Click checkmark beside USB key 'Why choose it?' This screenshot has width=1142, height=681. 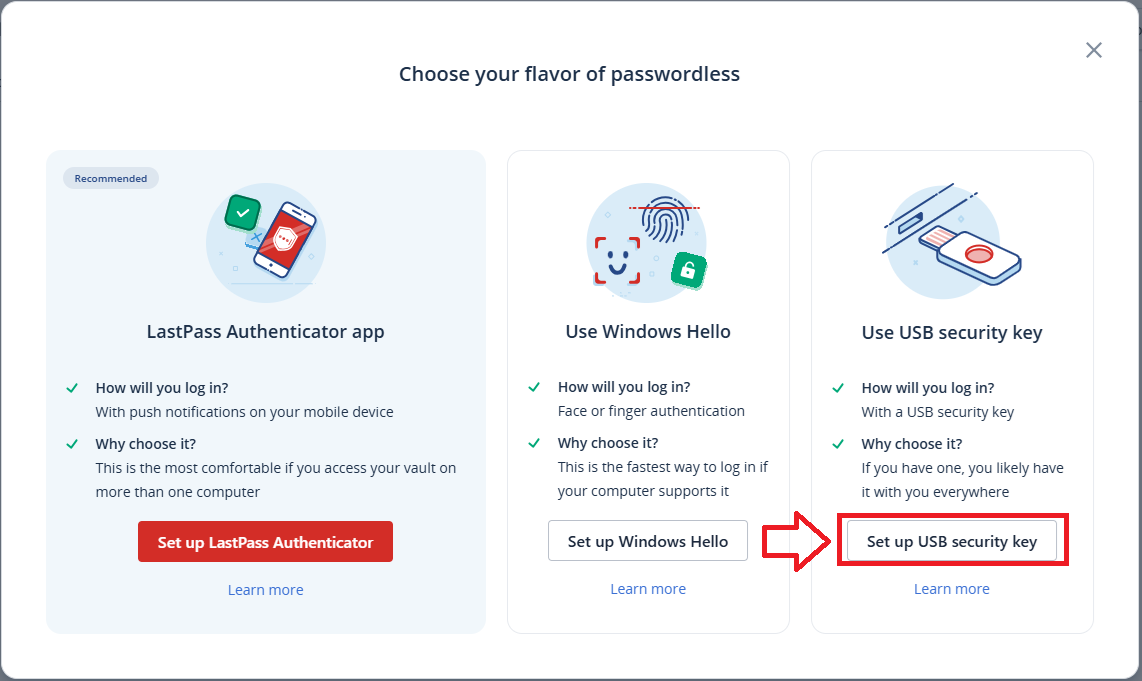tap(838, 443)
